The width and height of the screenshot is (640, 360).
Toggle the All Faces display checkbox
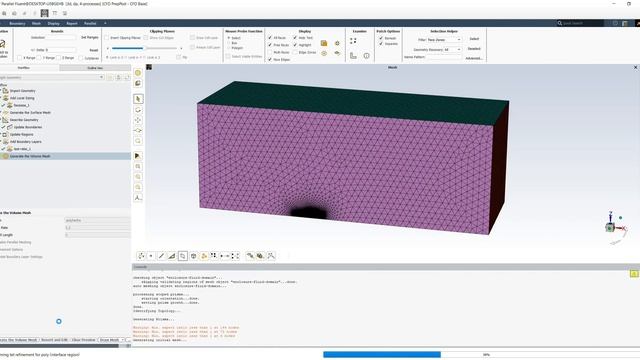[x=270, y=38]
